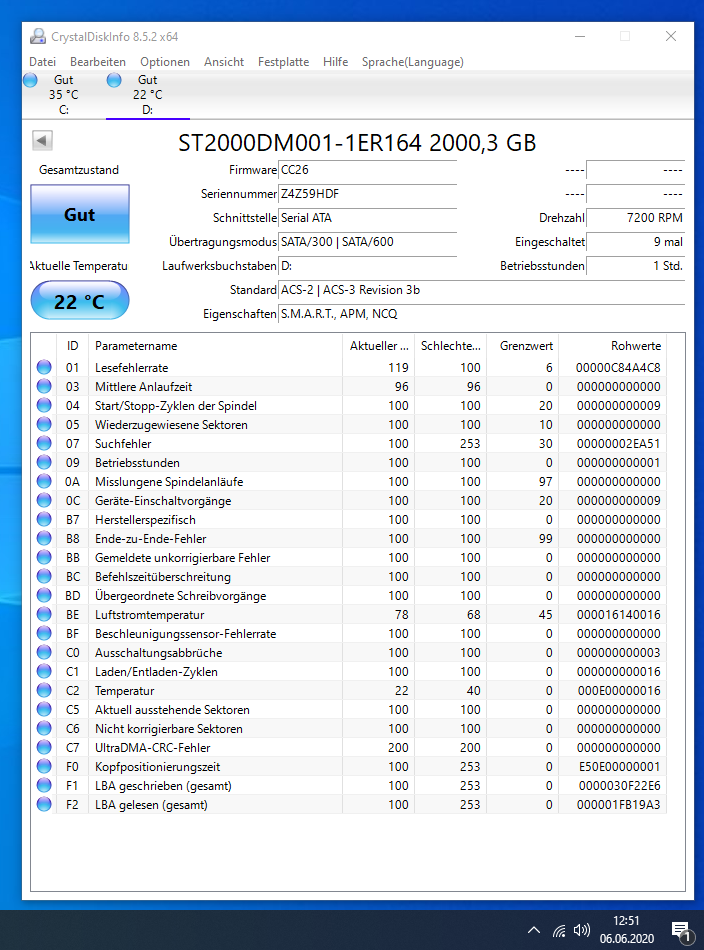Open the taskbar clock showing 12:51
The height and width of the screenshot is (950, 704).
626,929
